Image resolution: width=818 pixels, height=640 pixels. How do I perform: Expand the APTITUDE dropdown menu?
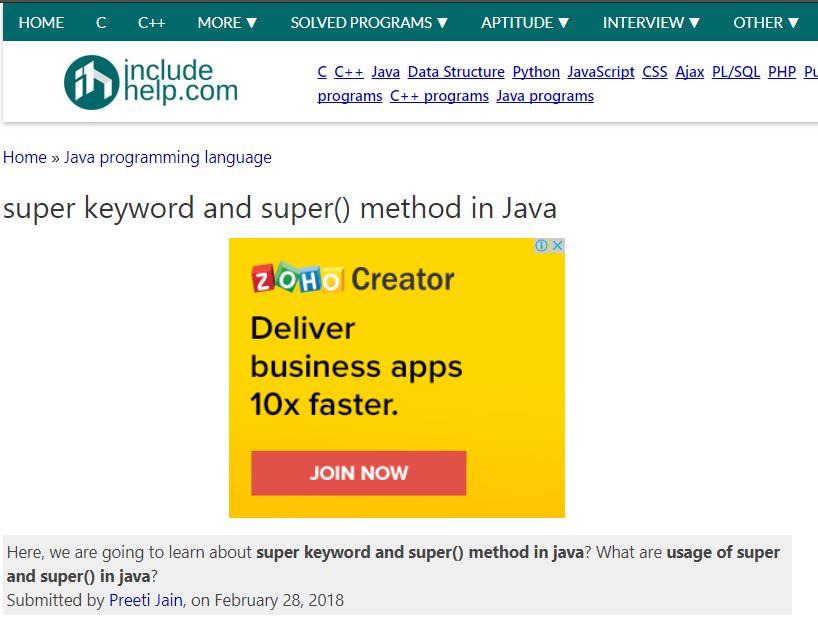pos(525,22)
